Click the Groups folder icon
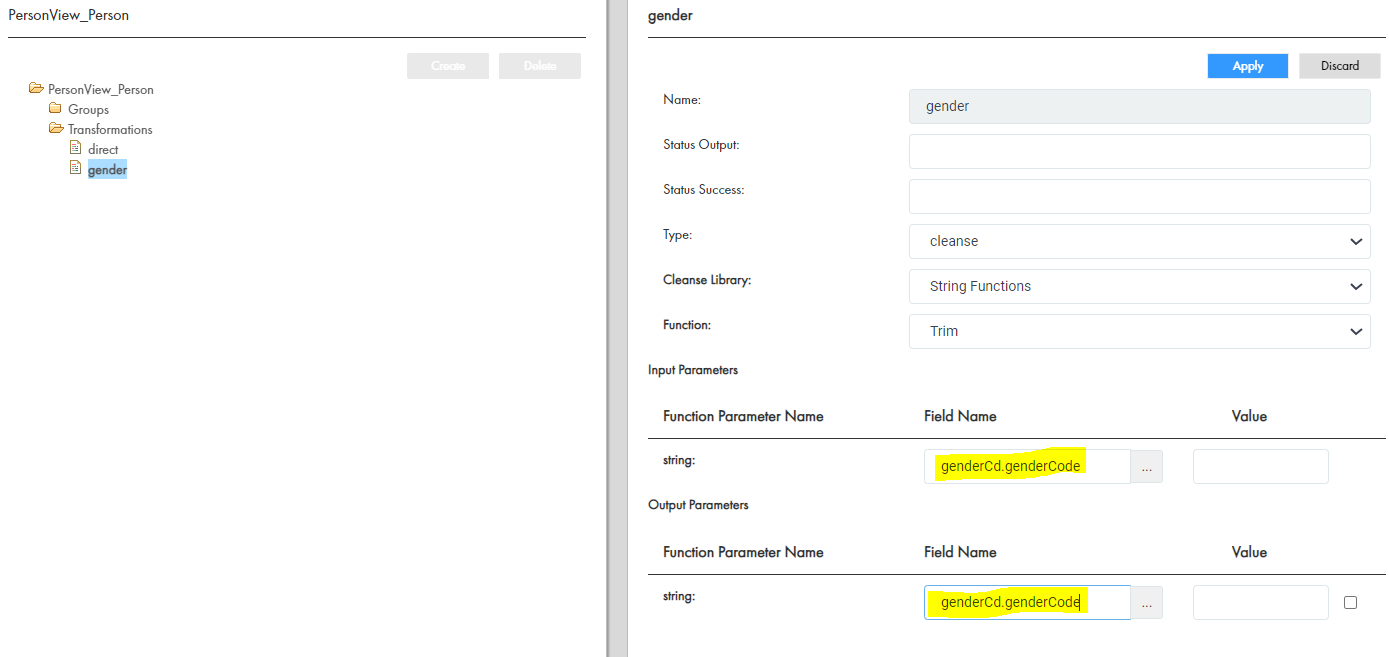Image resolution: width=1389 pixels, height=657 pixels. point(56,109)
